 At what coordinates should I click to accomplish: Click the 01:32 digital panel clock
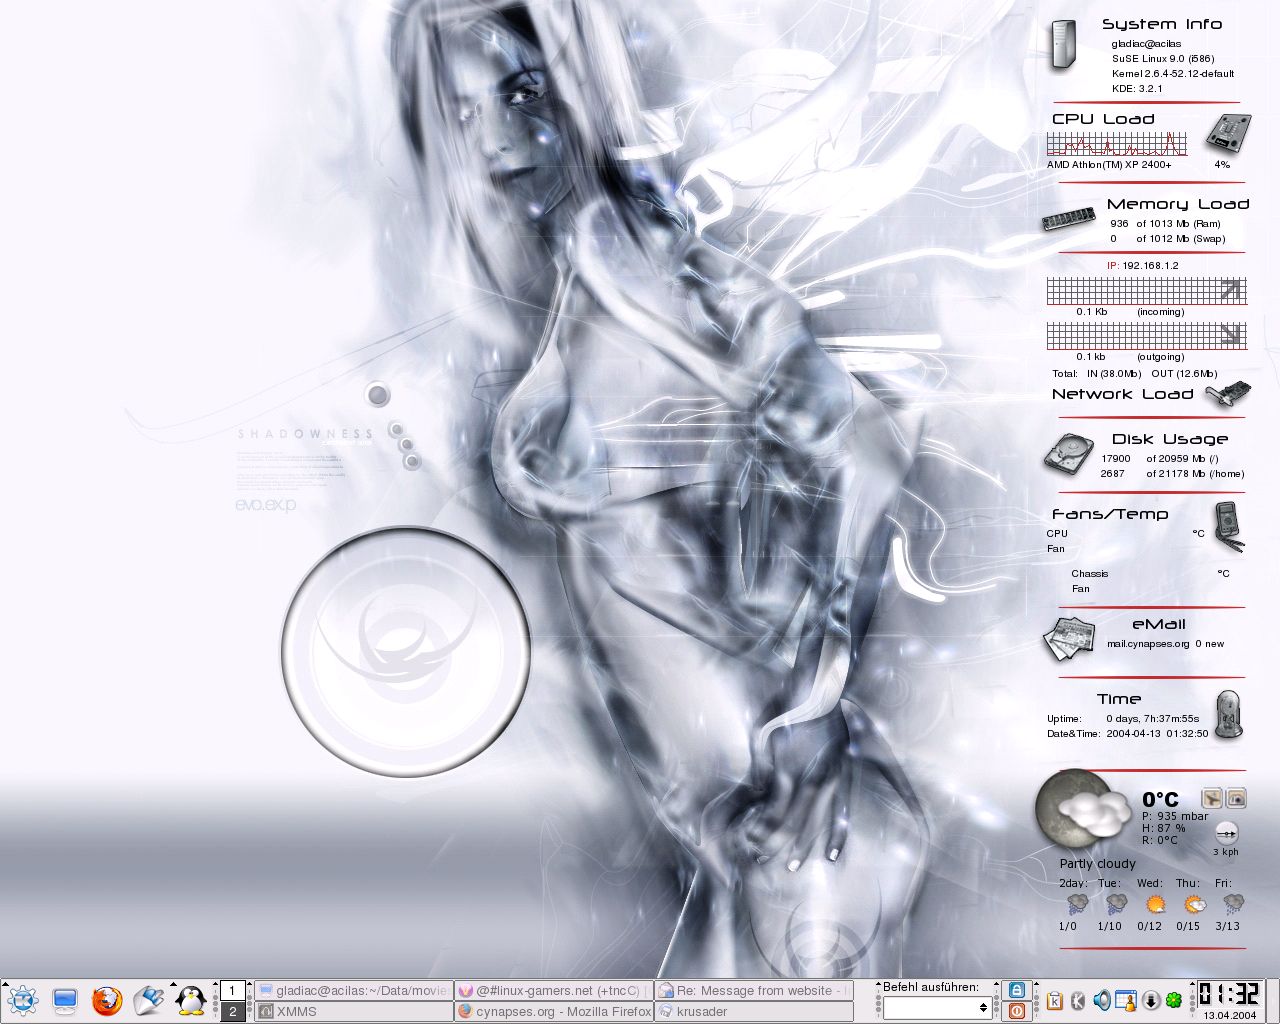1229,994
